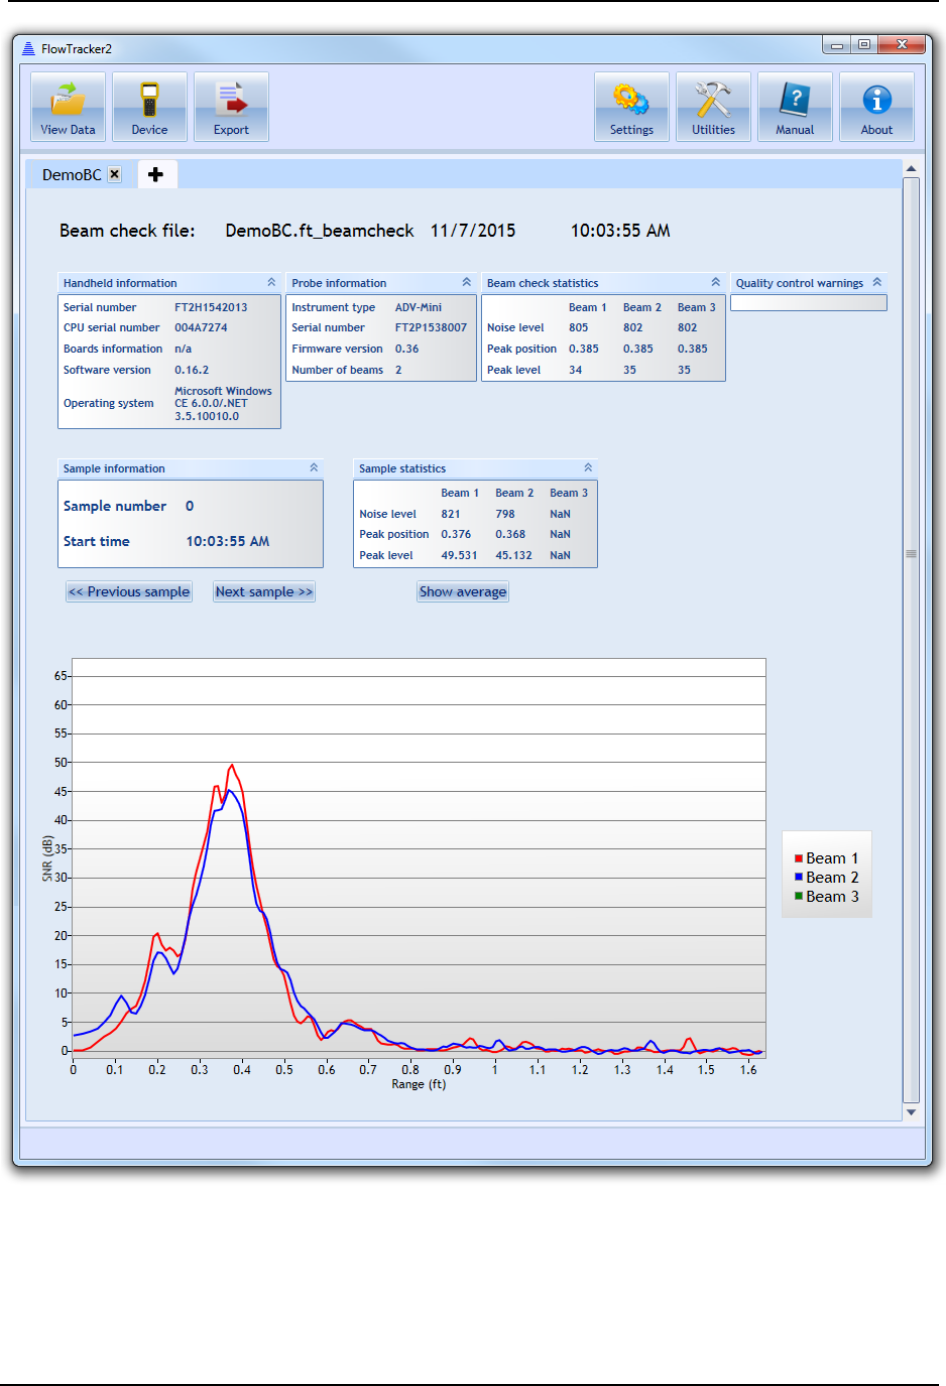Click the Beam 1 red legend swatch
Viewport: 946px width, 1386px height.
(x=799, y=859)
